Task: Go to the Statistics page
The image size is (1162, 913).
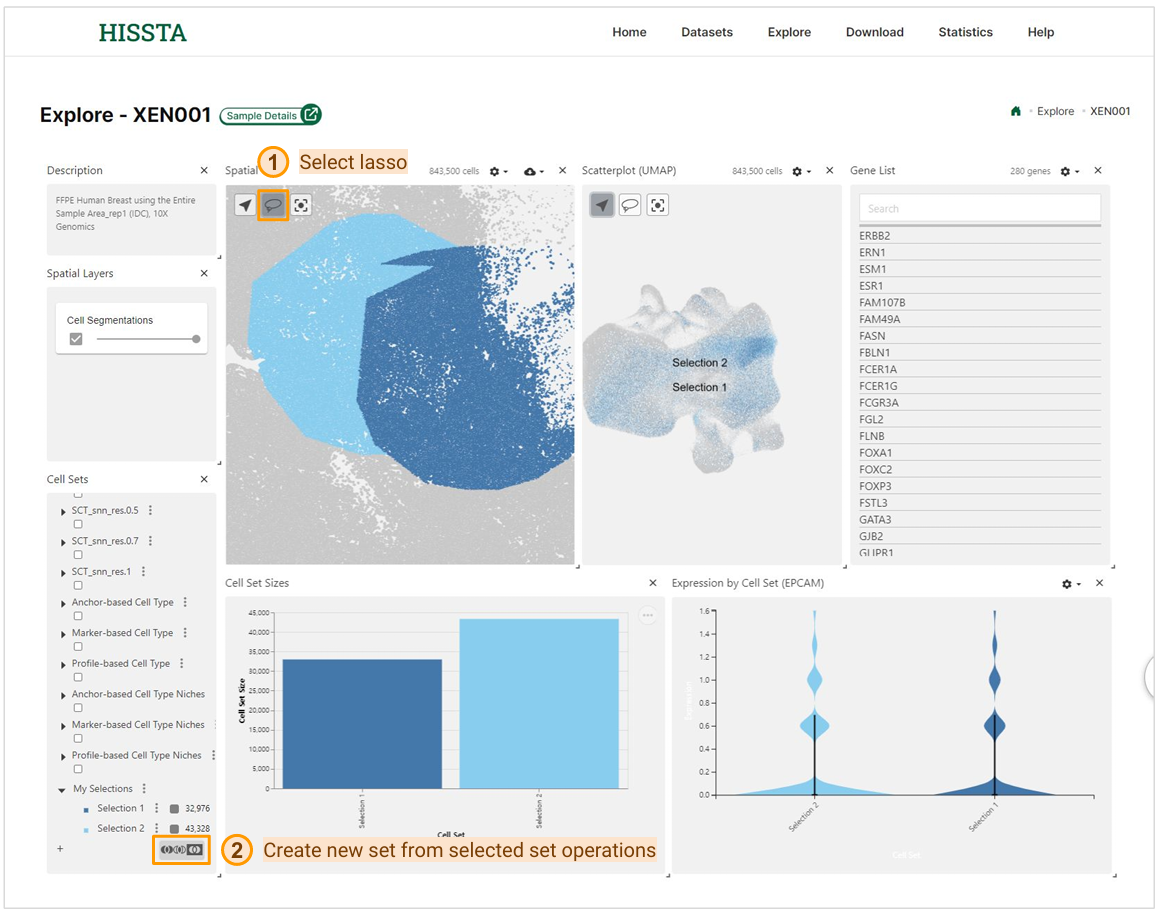Action: (x=965, y=32)
